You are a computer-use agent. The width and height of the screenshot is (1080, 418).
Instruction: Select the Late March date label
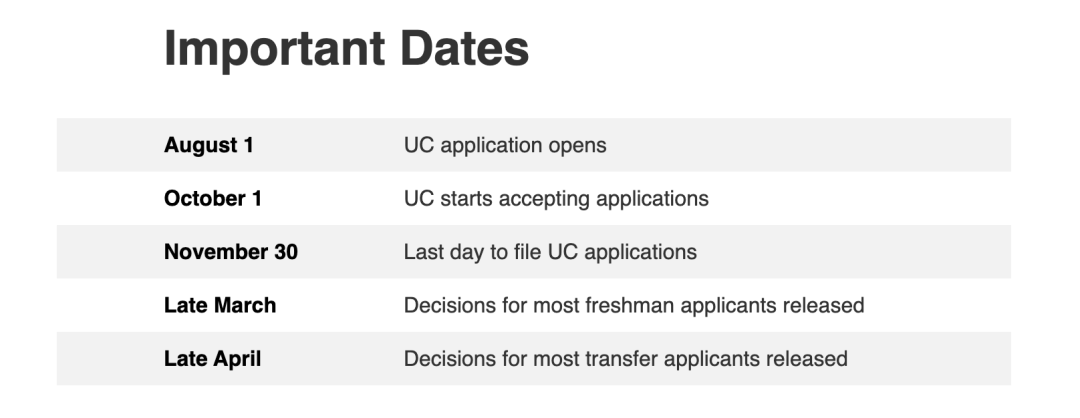(x=220, y=305)
